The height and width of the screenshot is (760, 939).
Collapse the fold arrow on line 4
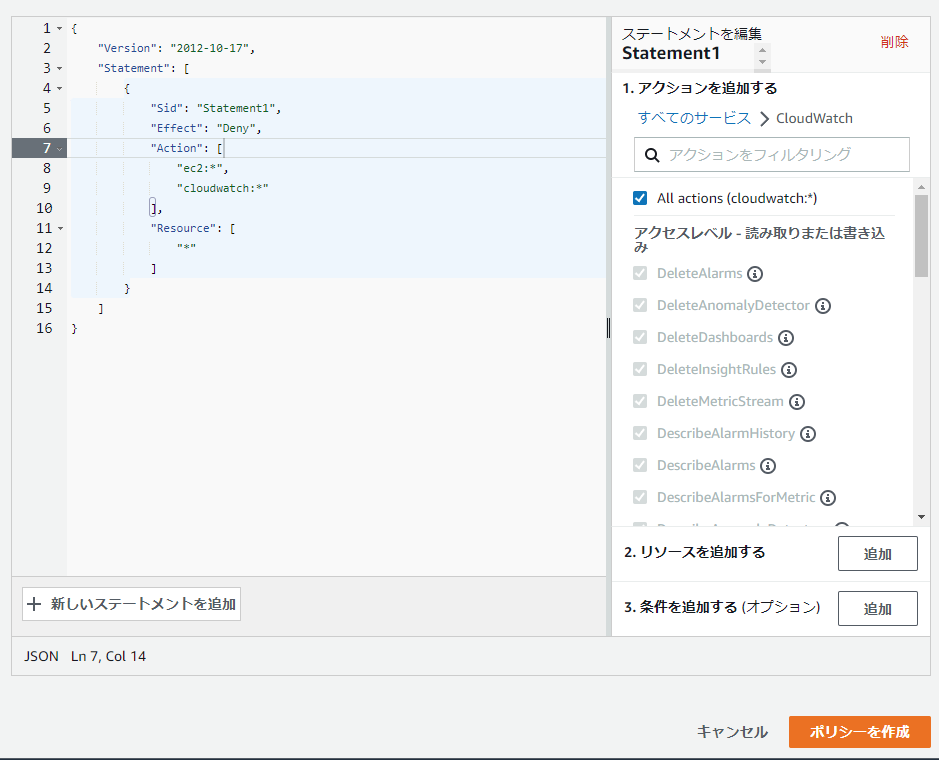point(59,89)
